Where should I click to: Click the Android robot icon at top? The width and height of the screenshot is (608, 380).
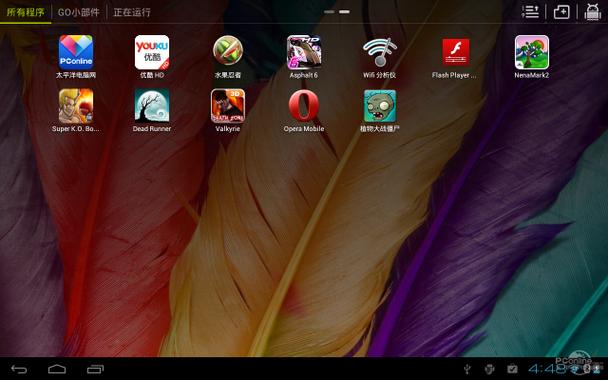(593, 12)
